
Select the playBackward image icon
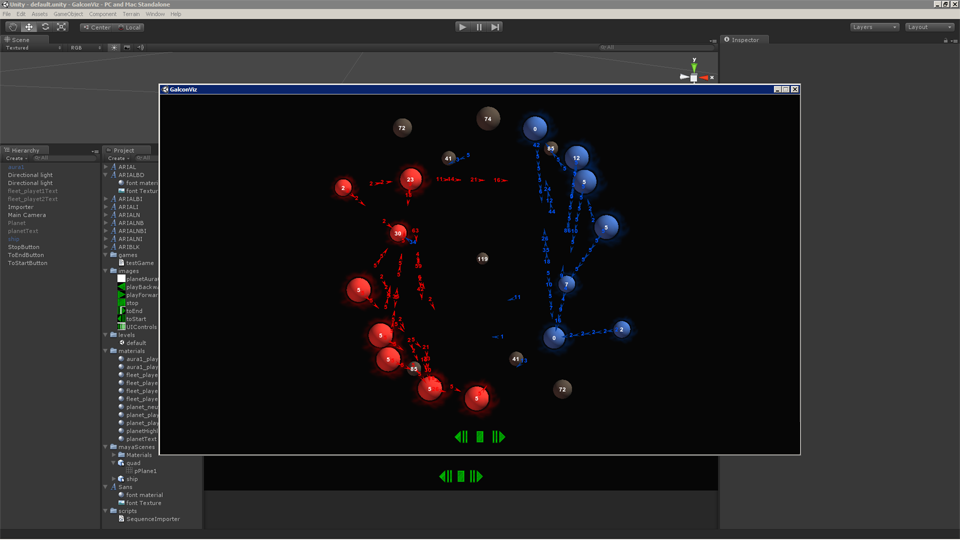pyautogui.click(x=121, y=287)
